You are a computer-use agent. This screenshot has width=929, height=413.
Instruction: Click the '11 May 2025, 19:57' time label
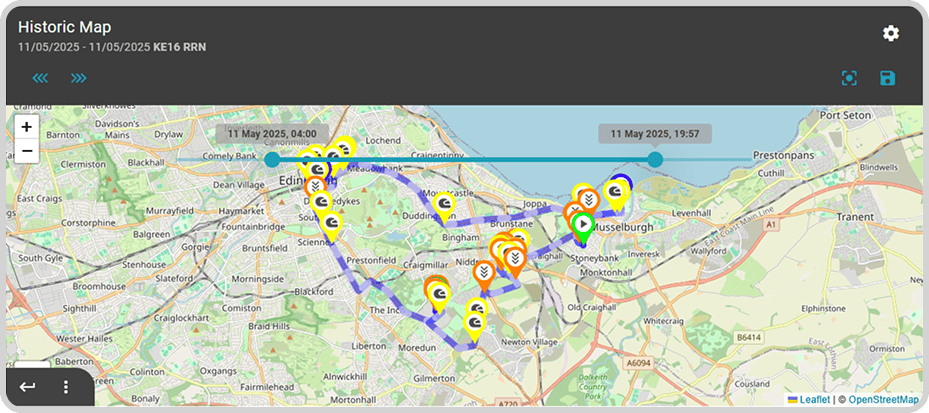(x=655, y=133)
